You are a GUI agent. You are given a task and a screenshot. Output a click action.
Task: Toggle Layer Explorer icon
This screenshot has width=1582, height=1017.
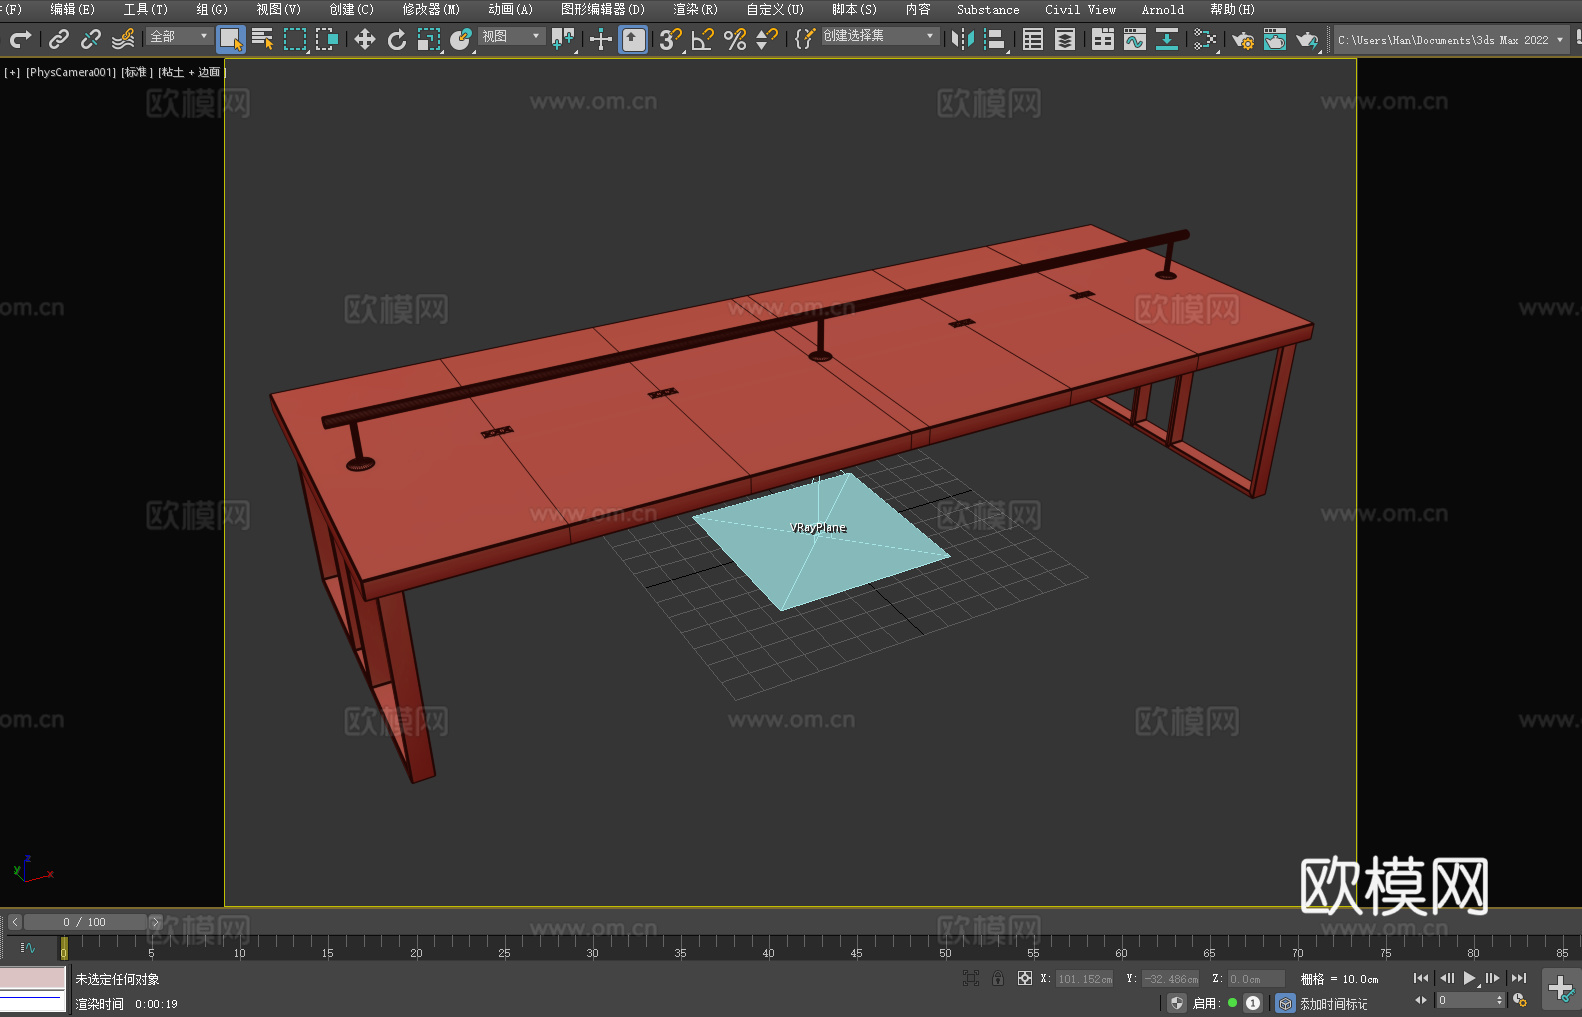(x=1065, y=39)
